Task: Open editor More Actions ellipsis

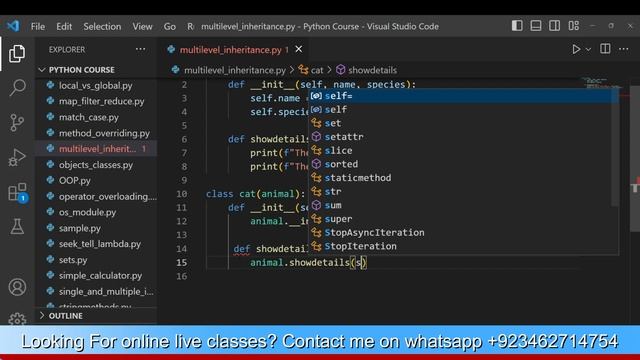Action: (x=623, y=49)
